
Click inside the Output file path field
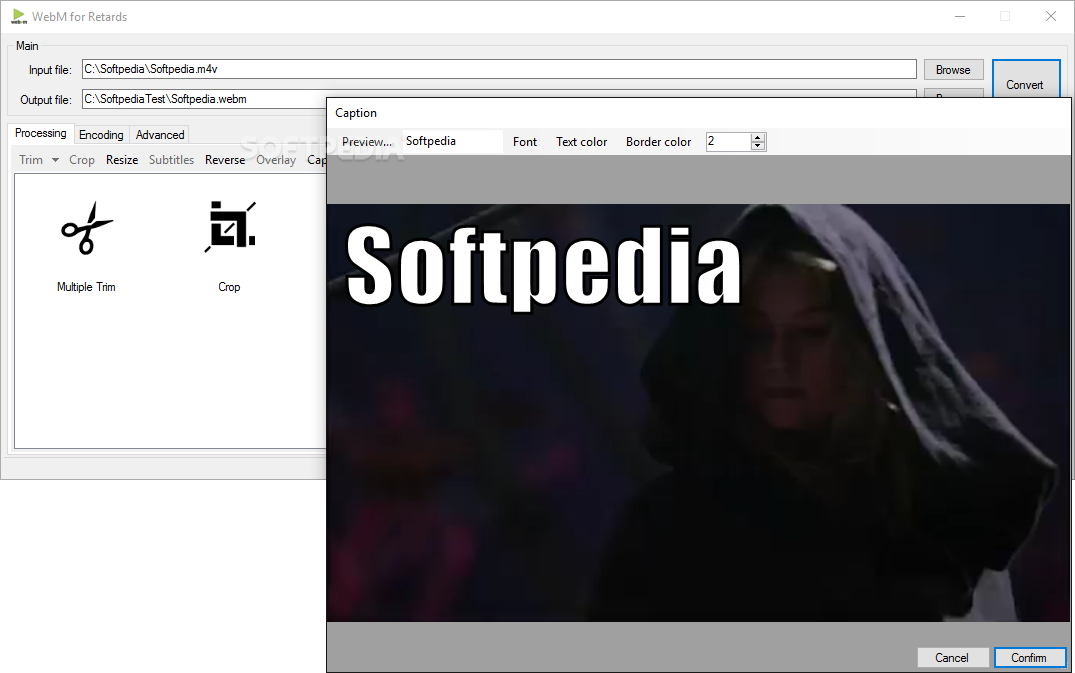click(204, 99)
